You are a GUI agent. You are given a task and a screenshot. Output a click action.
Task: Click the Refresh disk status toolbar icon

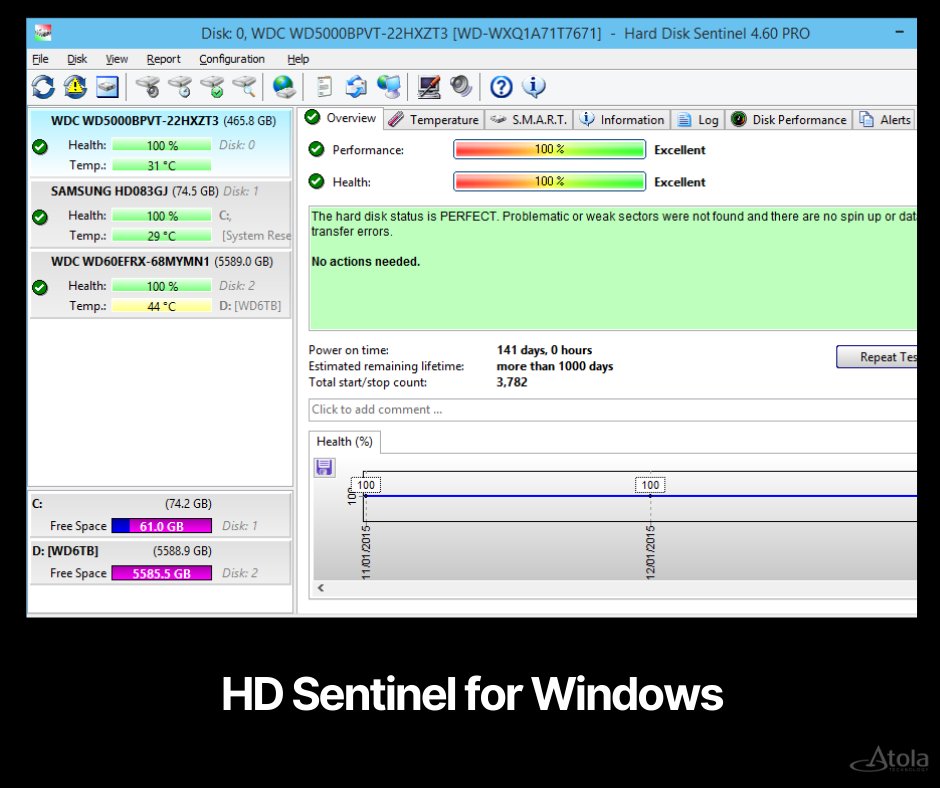point(43,87)
